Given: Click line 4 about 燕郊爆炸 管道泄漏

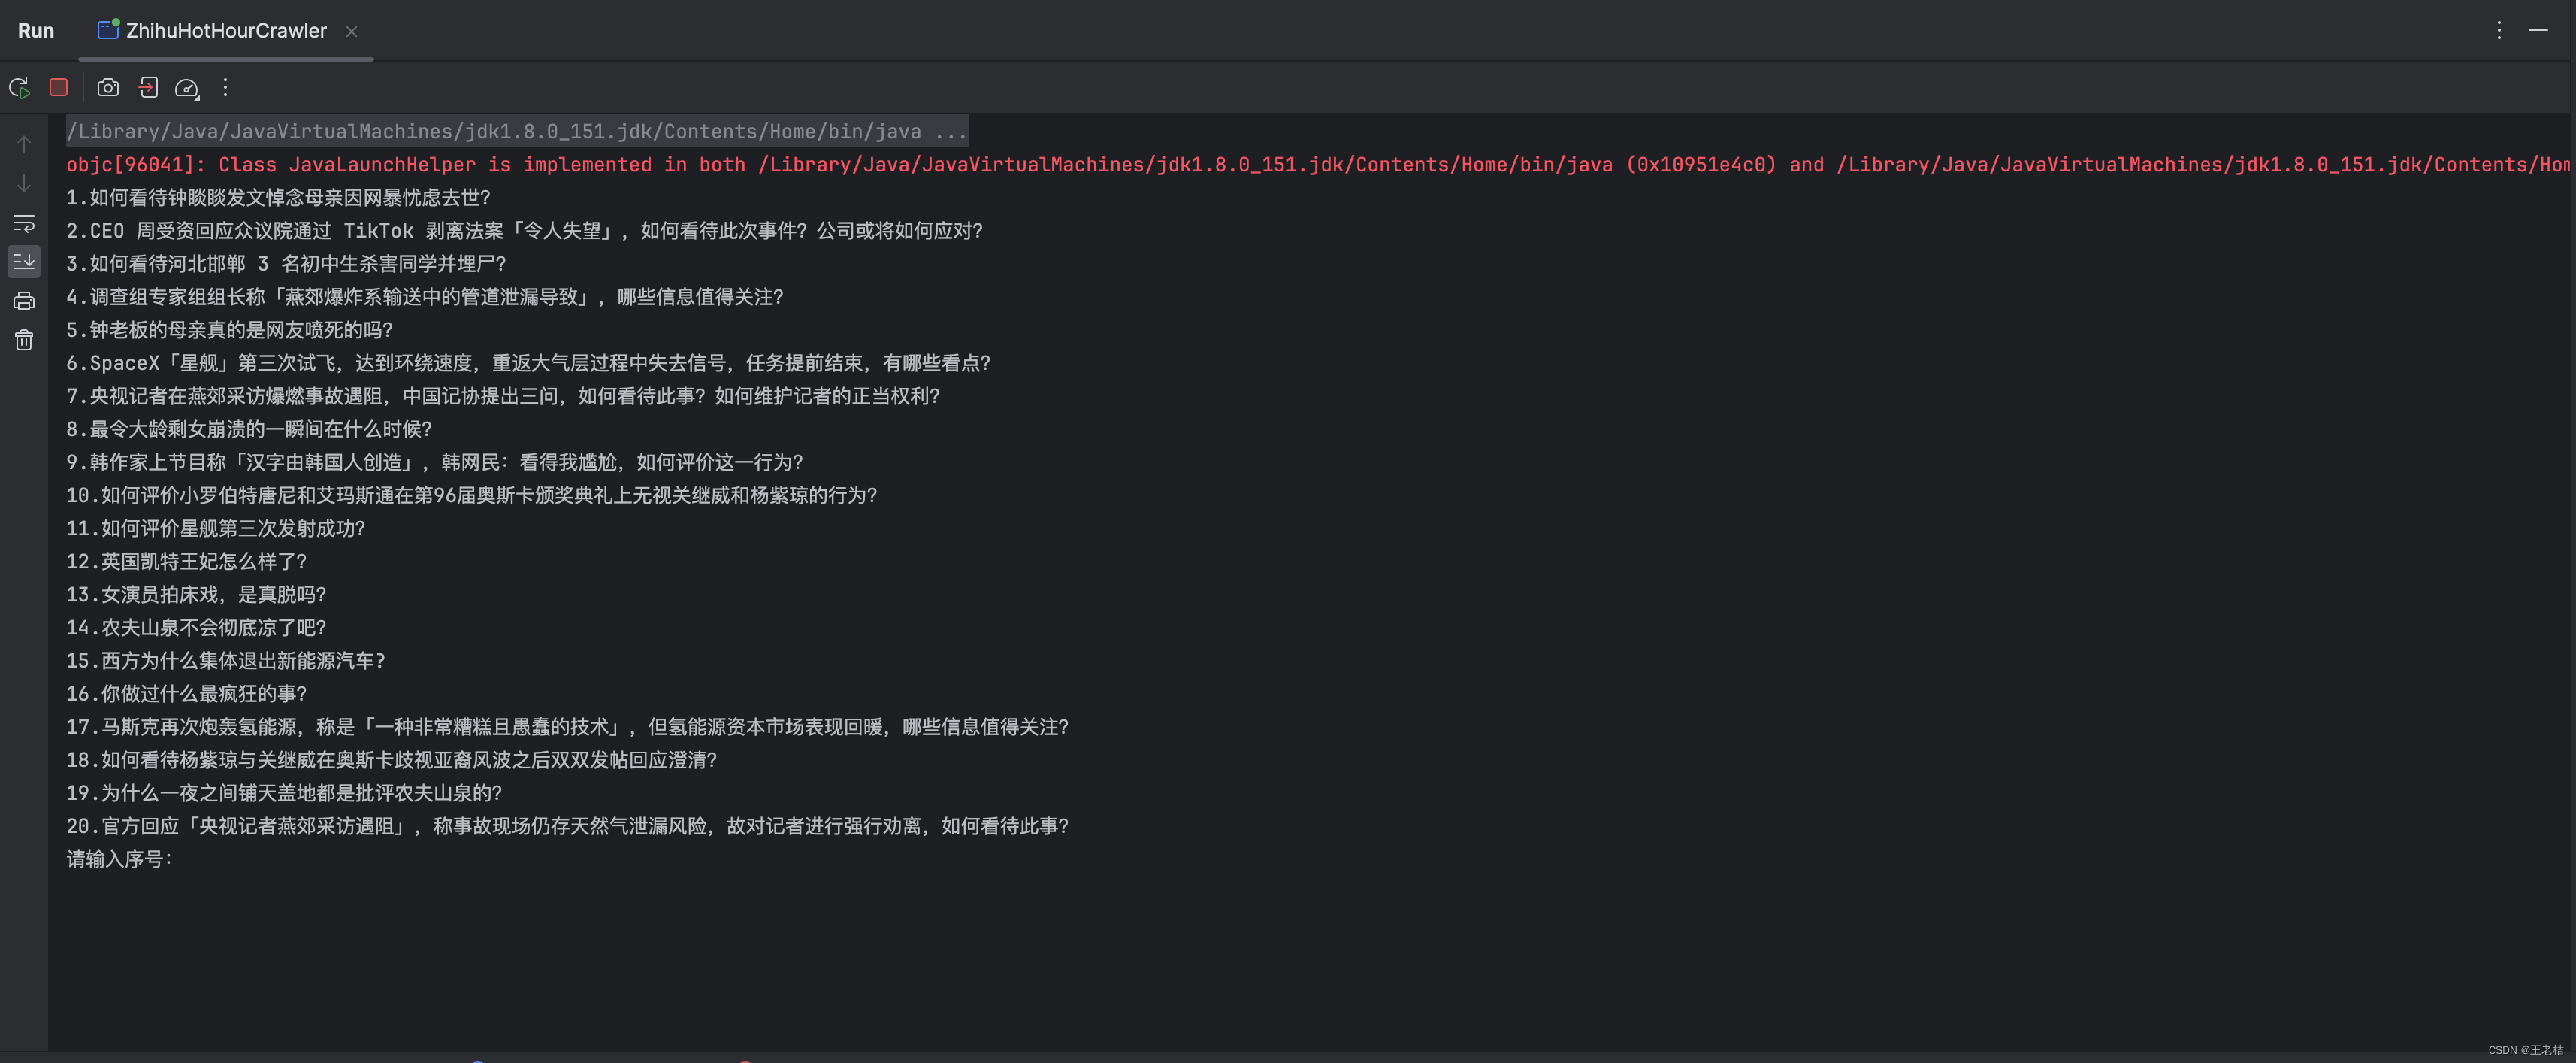Looking at the screenshot, I should tap(425, 296).
